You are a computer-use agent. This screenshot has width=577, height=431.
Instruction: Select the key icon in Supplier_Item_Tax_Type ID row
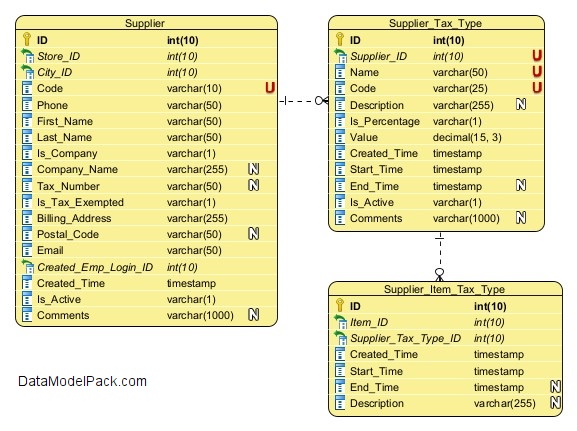click(x=340, y=305)
